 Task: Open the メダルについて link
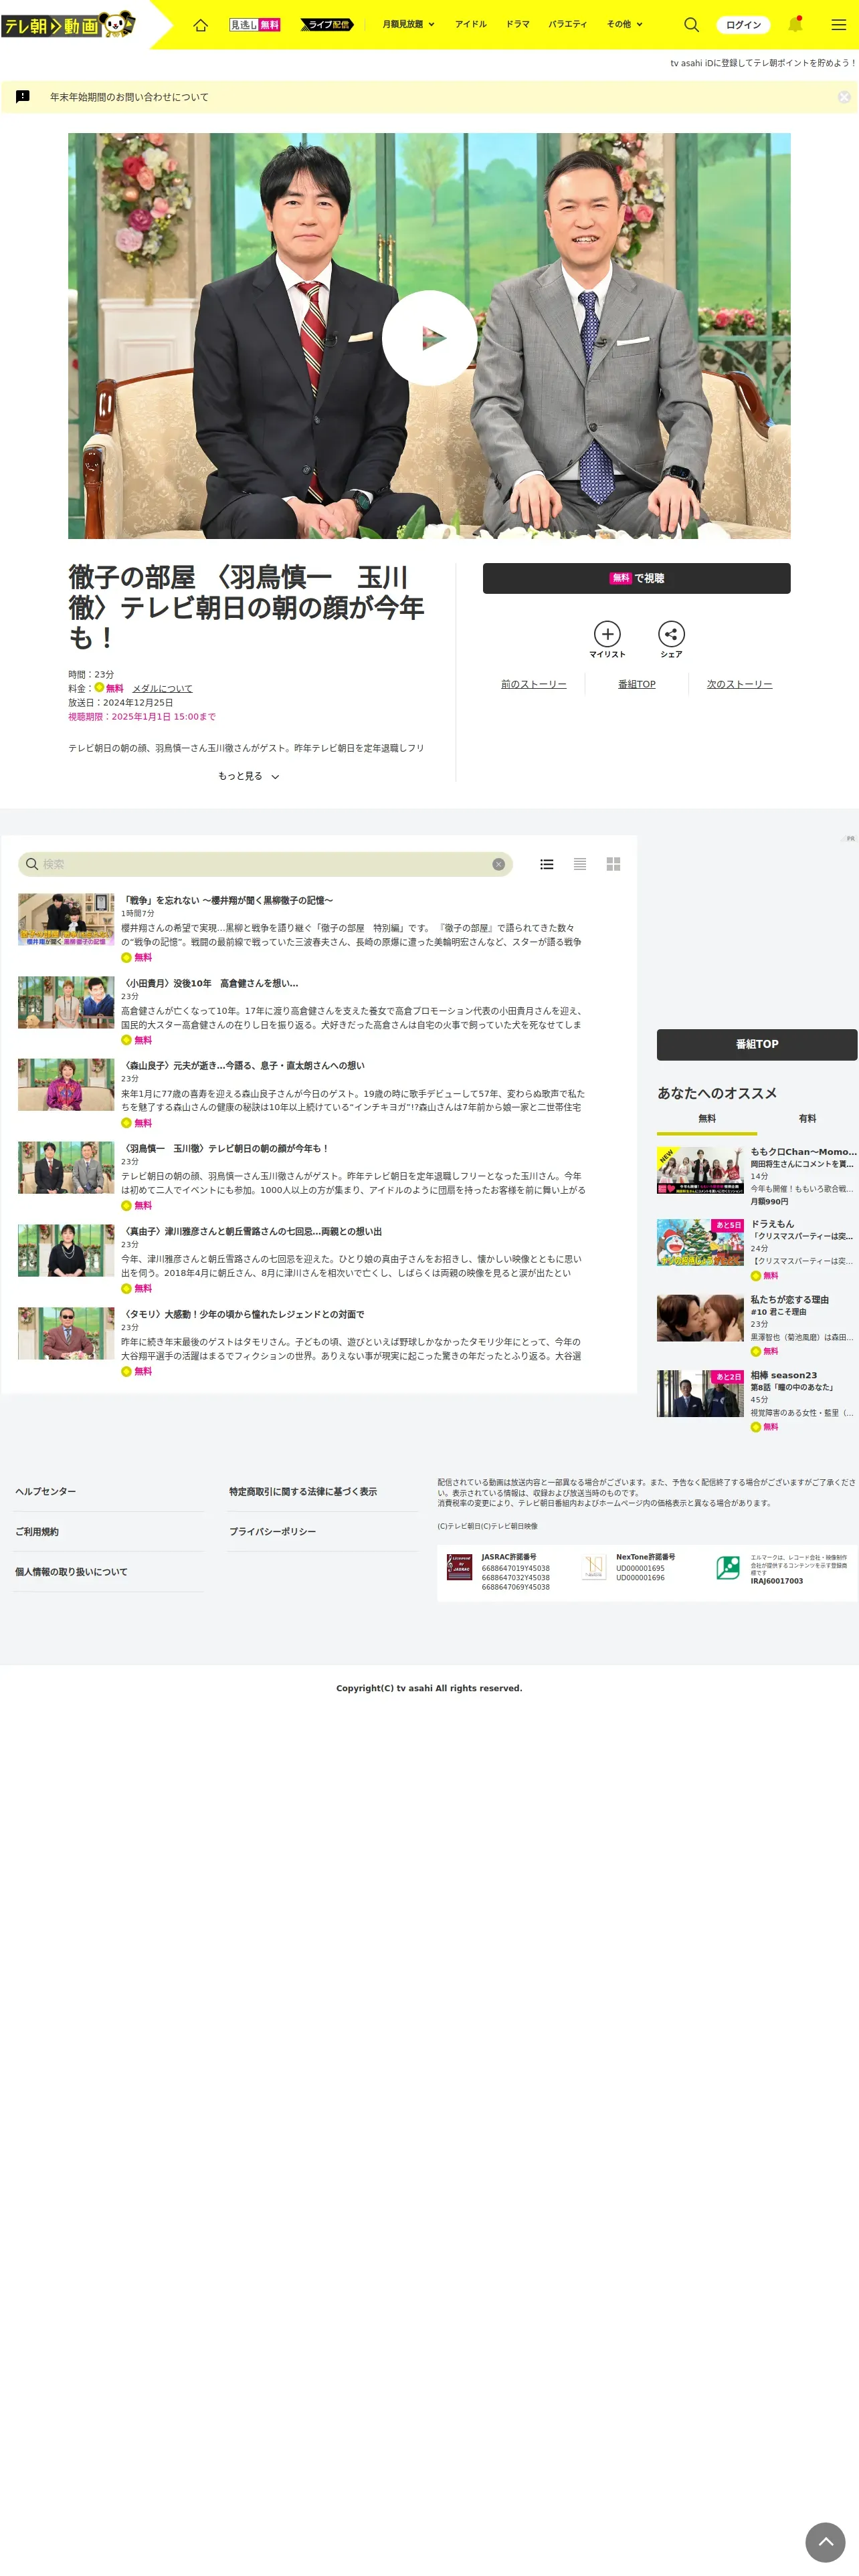(x=162, y=688)
